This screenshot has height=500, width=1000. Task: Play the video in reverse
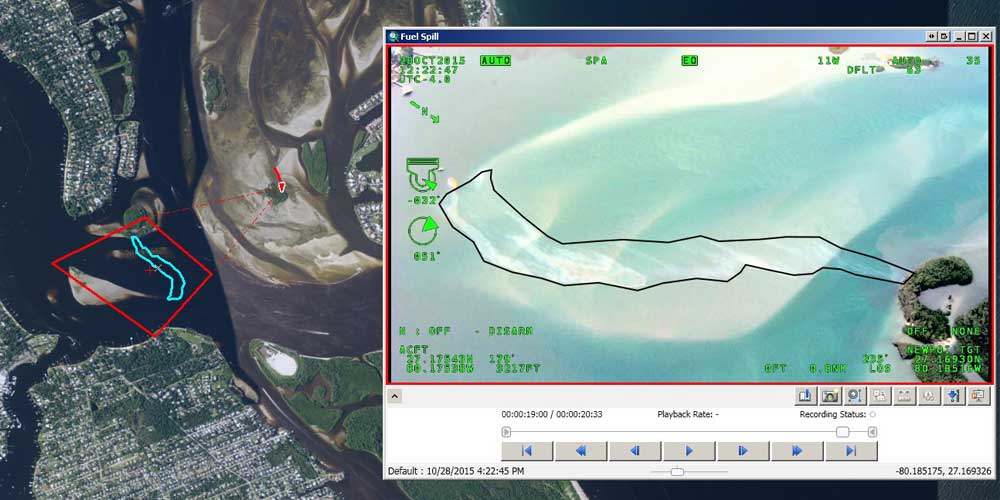point(635,451)
